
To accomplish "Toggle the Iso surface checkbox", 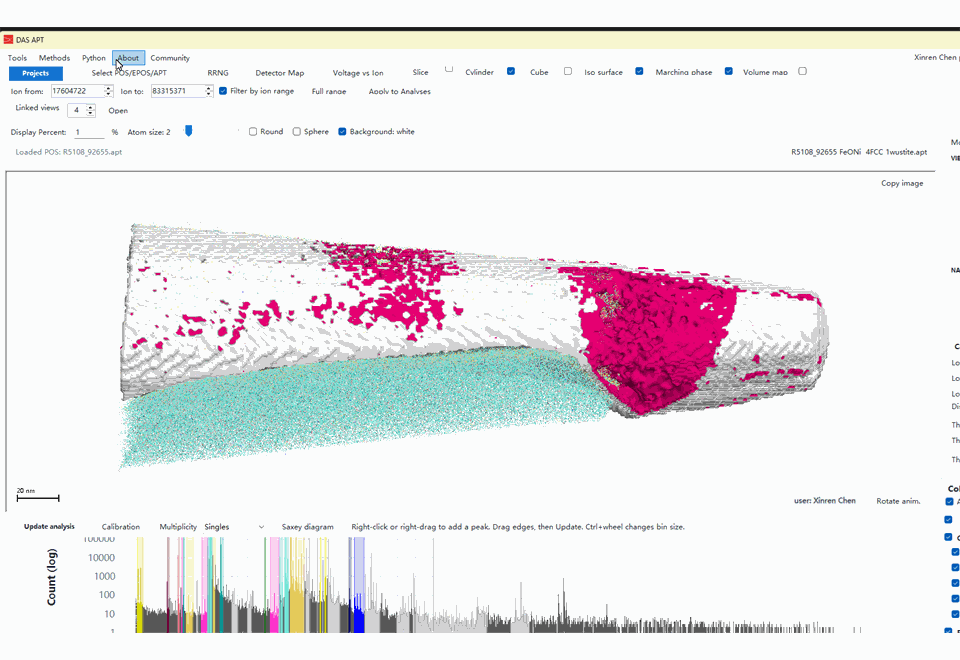I will 639,71.
